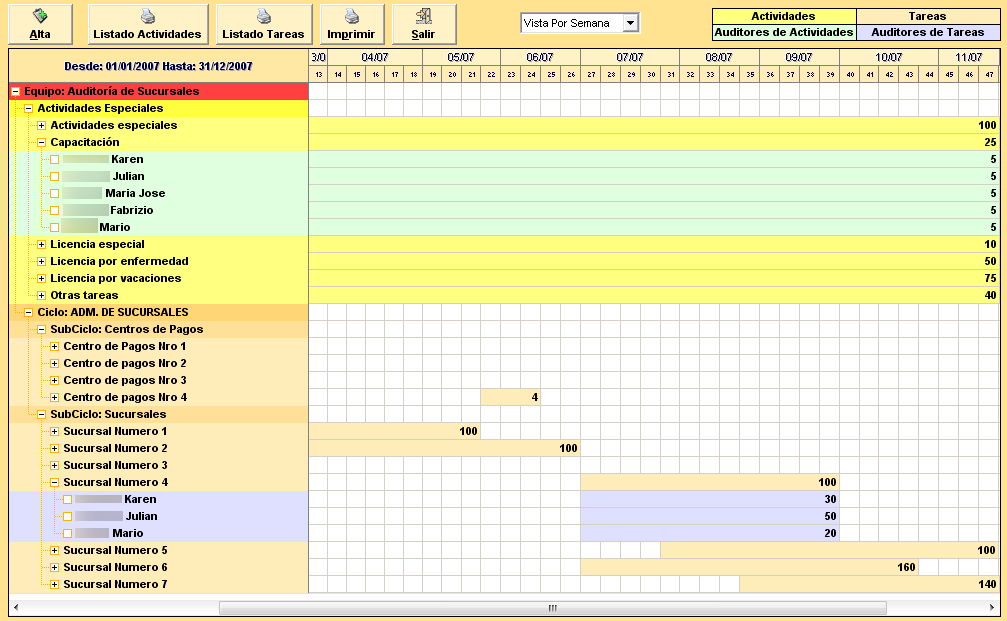Click the date range Desde/Hasta label
The width and height of the screenshot is (1007, 621).
158,66
